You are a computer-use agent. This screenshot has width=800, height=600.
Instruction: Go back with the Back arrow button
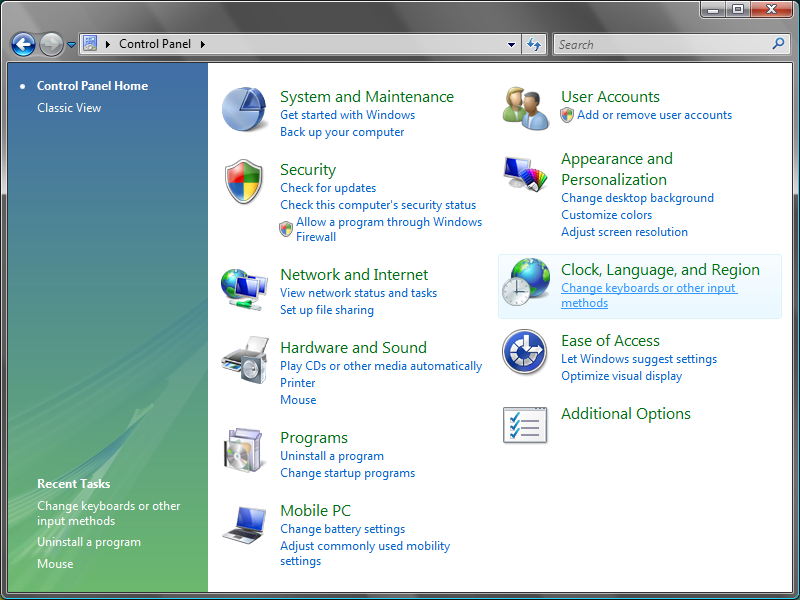(x=23, y=44)
